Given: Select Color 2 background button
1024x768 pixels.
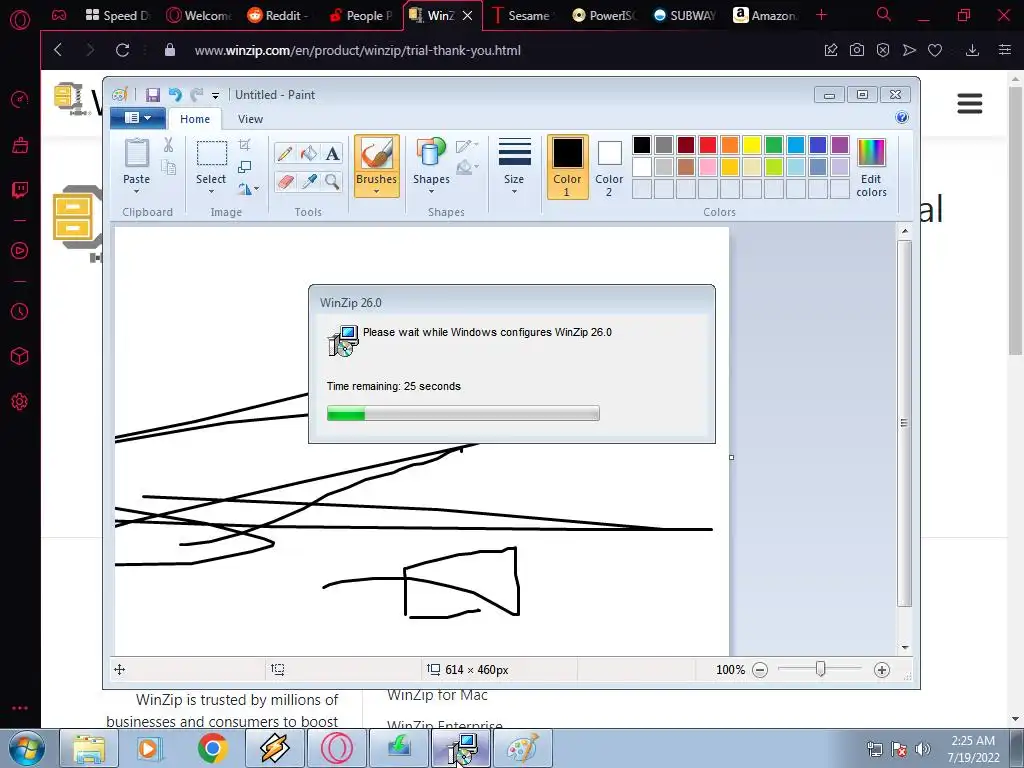Looking at the screenshot, I should 609,167.
